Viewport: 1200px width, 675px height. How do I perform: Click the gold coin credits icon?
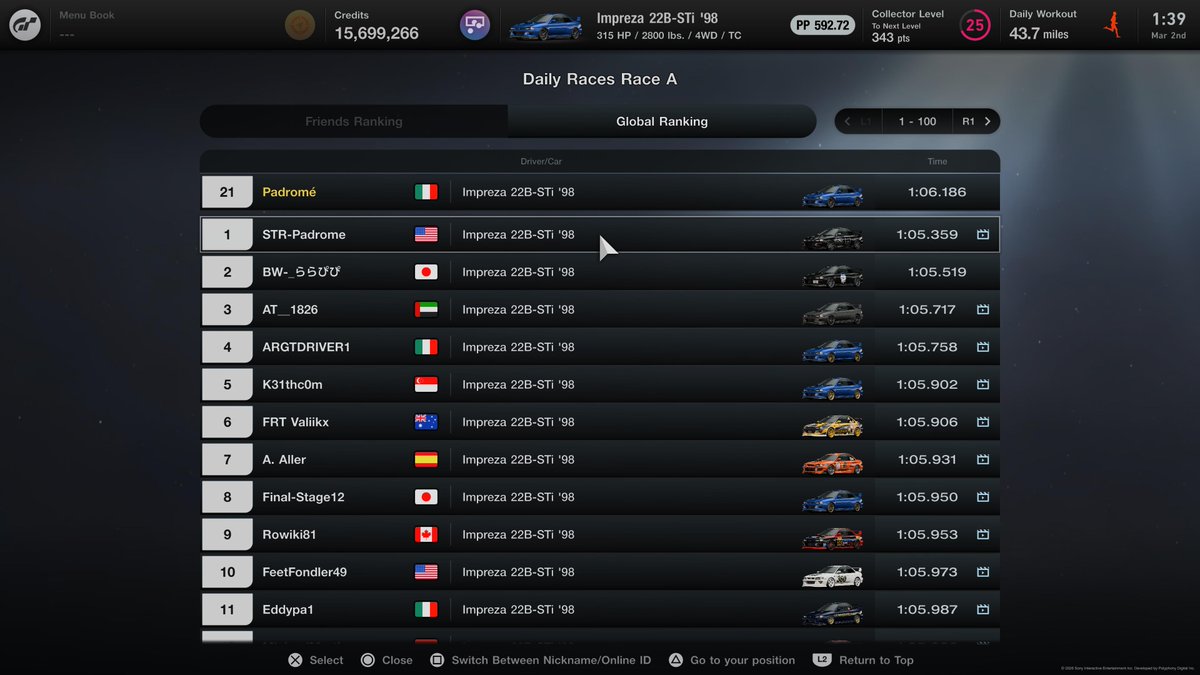click(299, 25)
